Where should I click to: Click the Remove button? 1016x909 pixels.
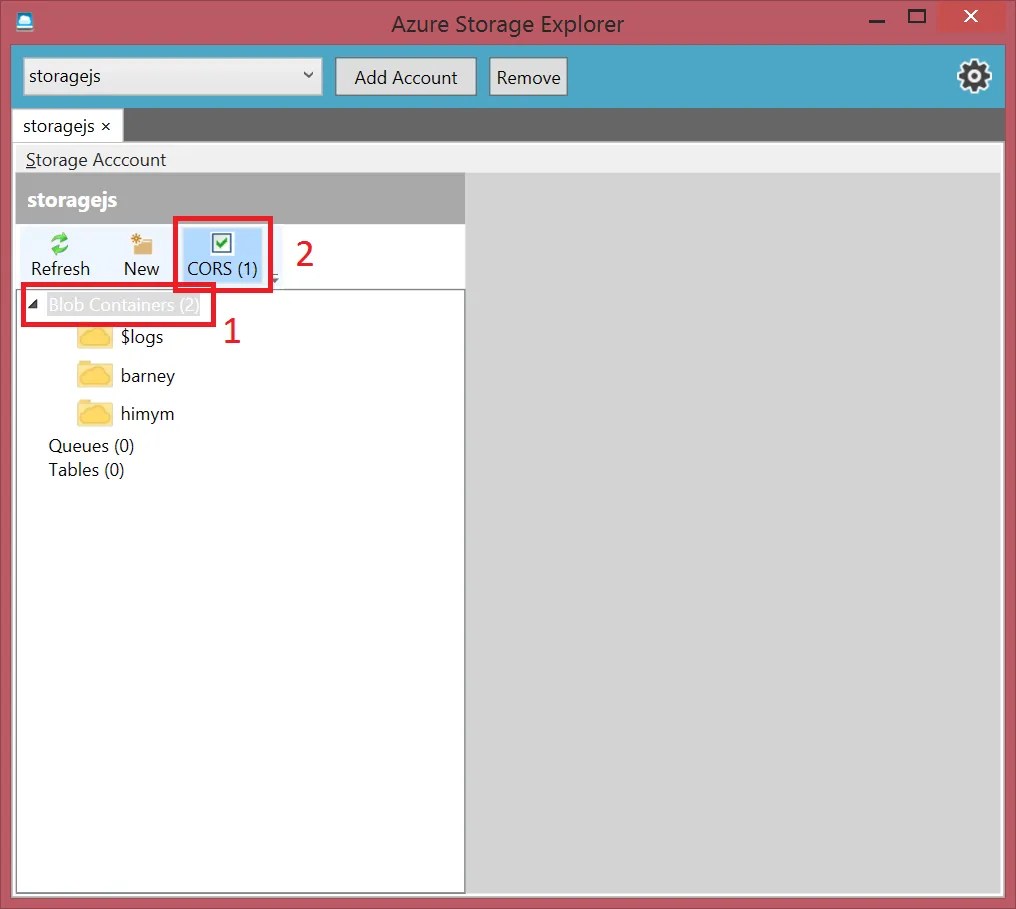(x=528, y=76)
